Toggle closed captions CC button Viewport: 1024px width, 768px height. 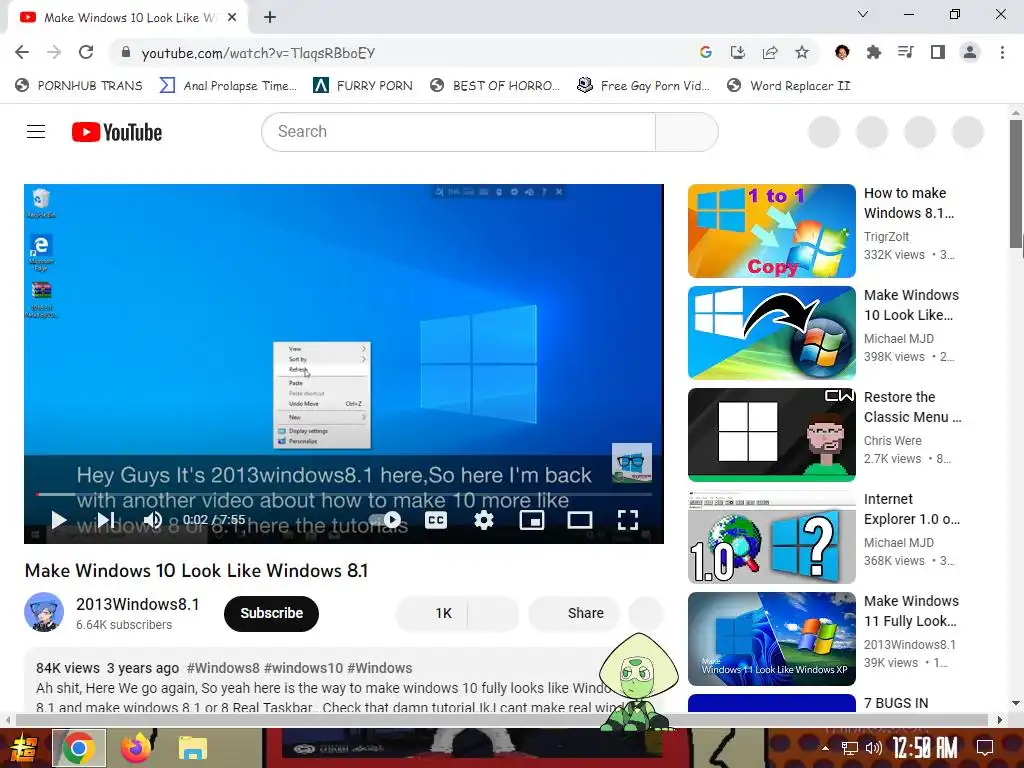(436, 520)
